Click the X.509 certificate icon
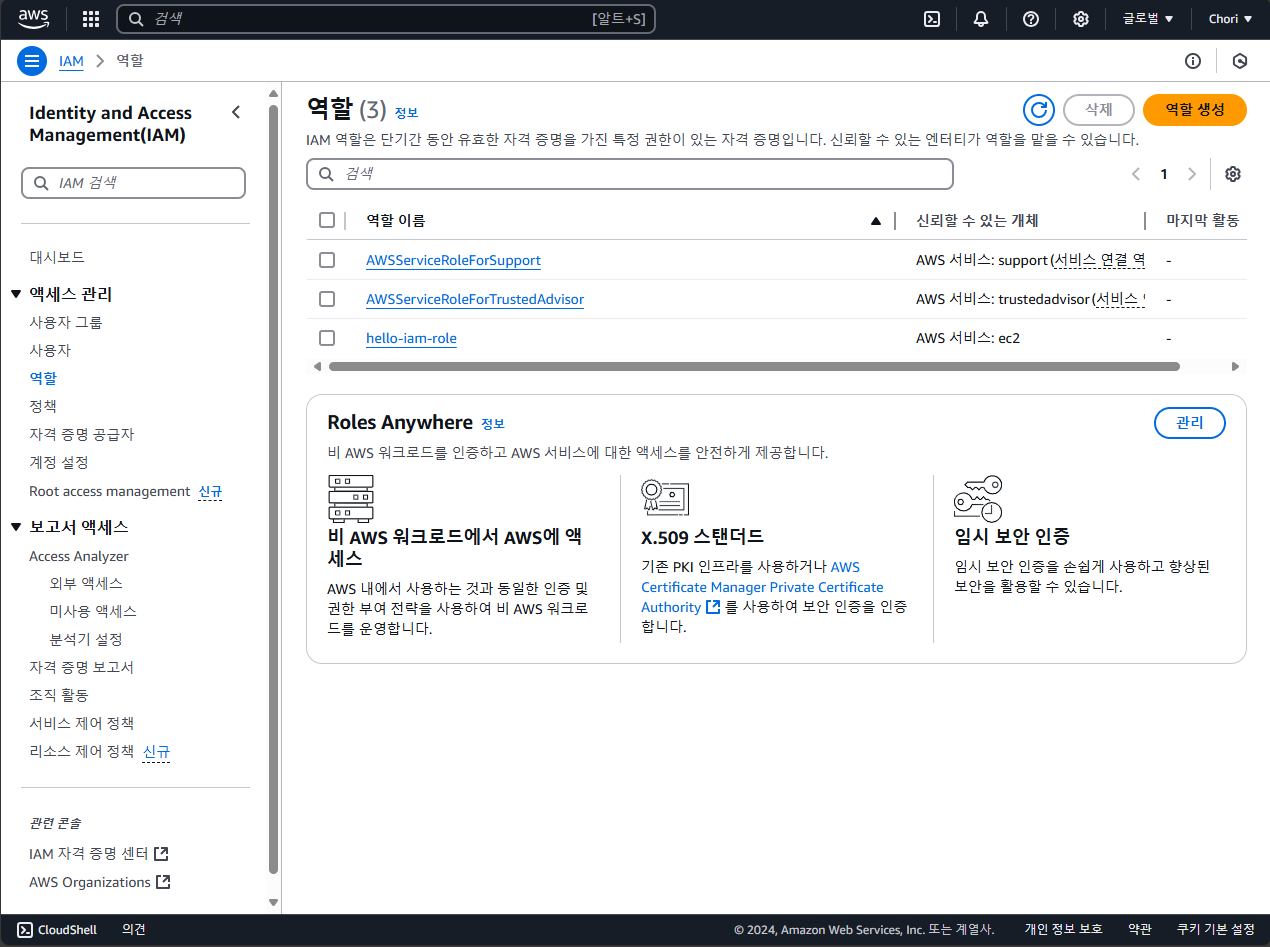 665,498
